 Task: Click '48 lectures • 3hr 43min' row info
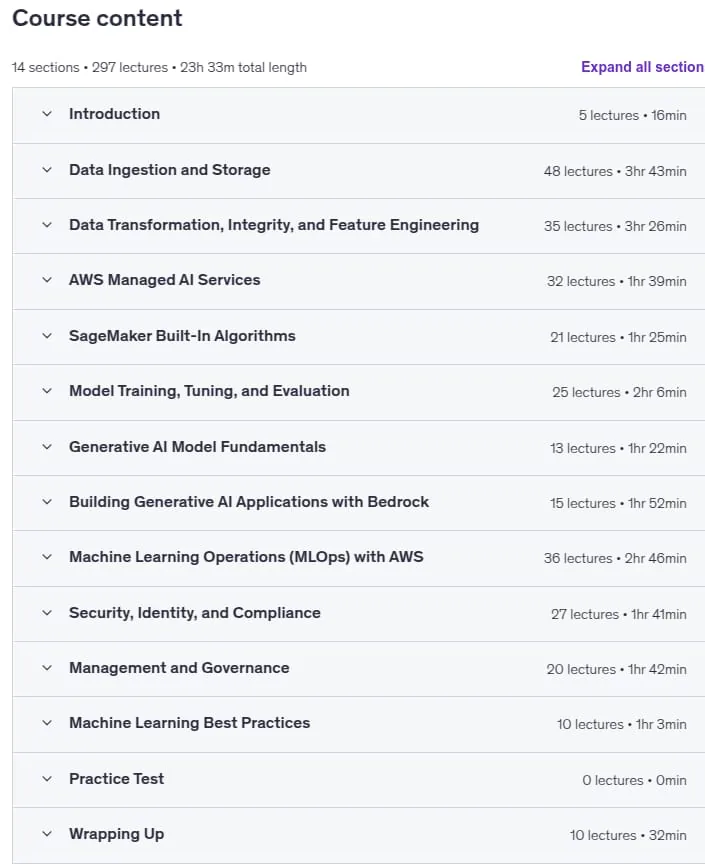pos(615,171)
